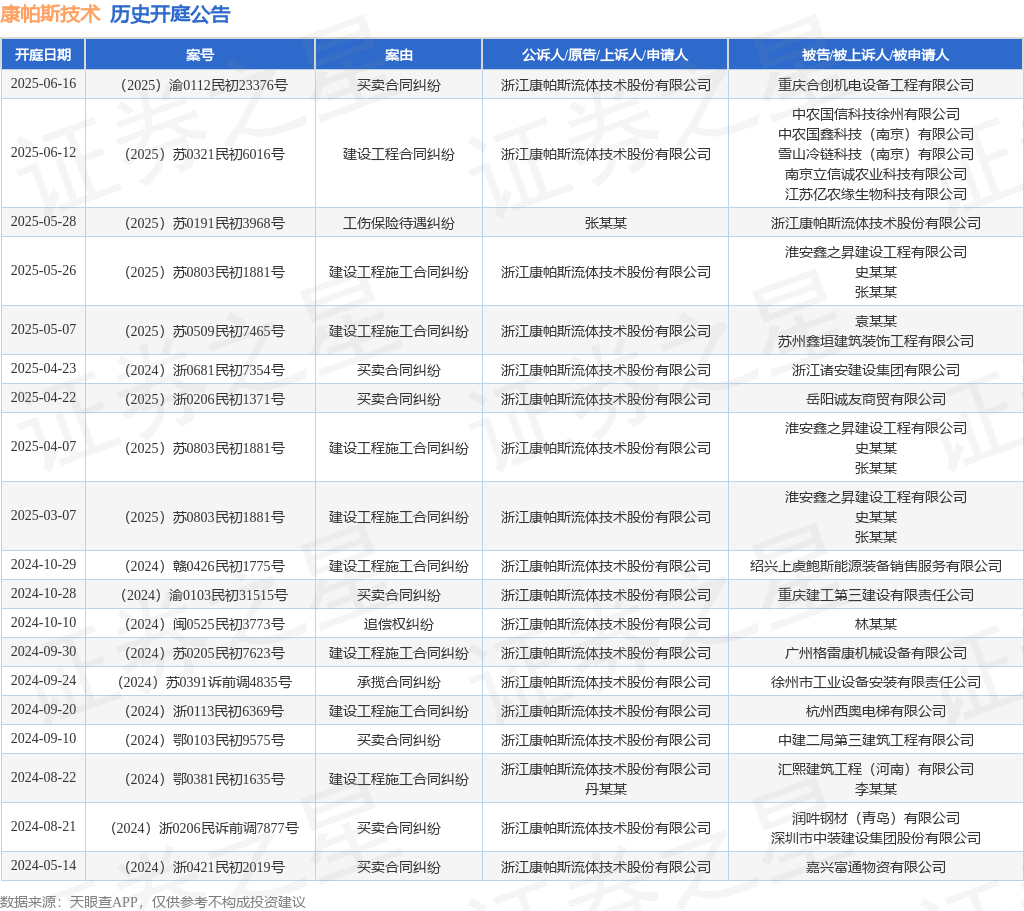
Task: Click defendant 重庆合创机电设备工程有限公司
Action: tap(876, 85)
